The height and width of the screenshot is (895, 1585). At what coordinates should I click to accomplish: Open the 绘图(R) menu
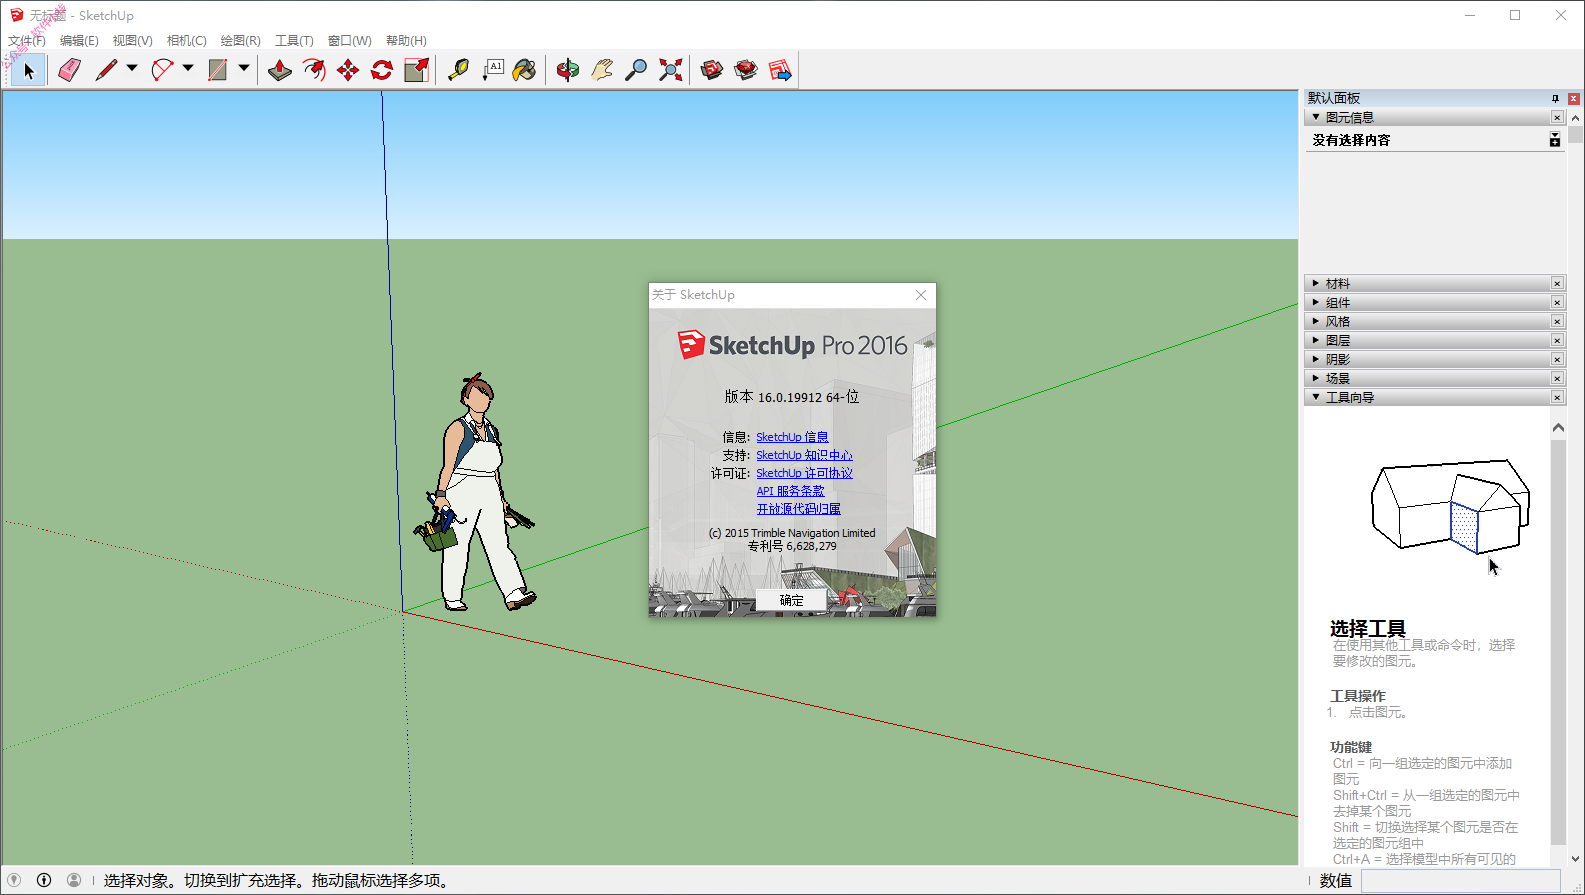(x=240, y=41)
